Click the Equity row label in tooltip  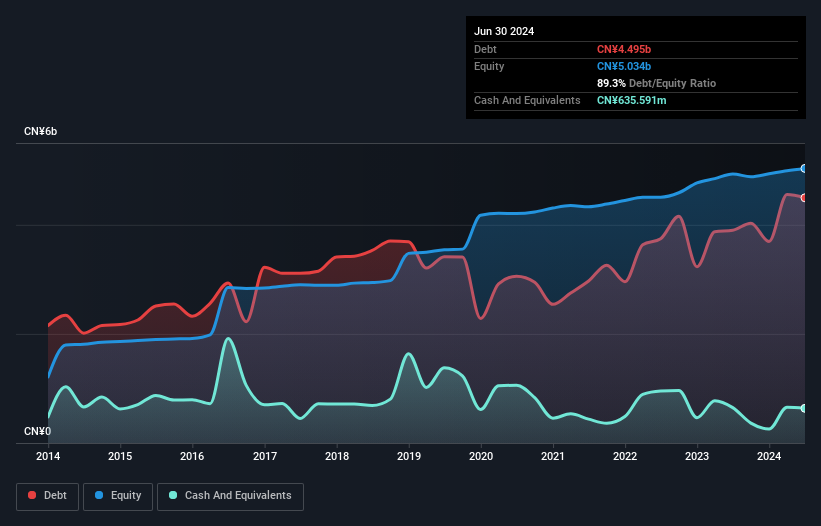(489, 66)
